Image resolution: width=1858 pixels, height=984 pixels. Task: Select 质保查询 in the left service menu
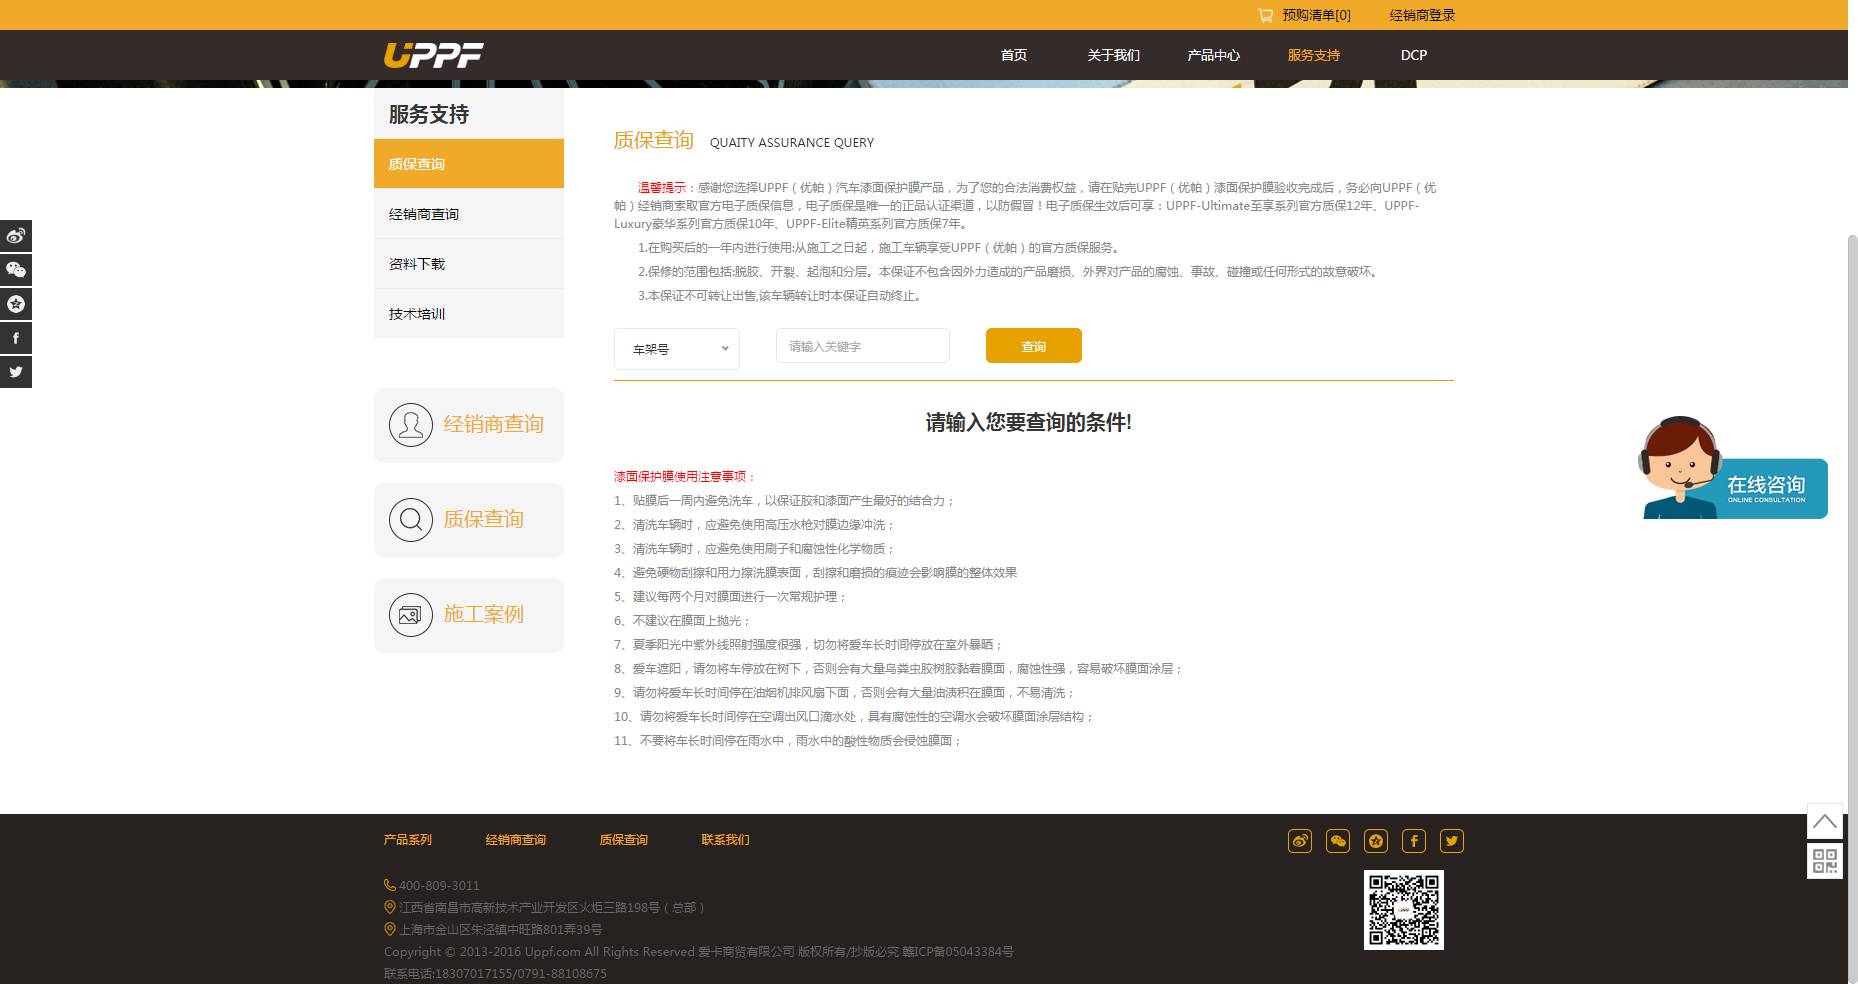coord(469,164)
